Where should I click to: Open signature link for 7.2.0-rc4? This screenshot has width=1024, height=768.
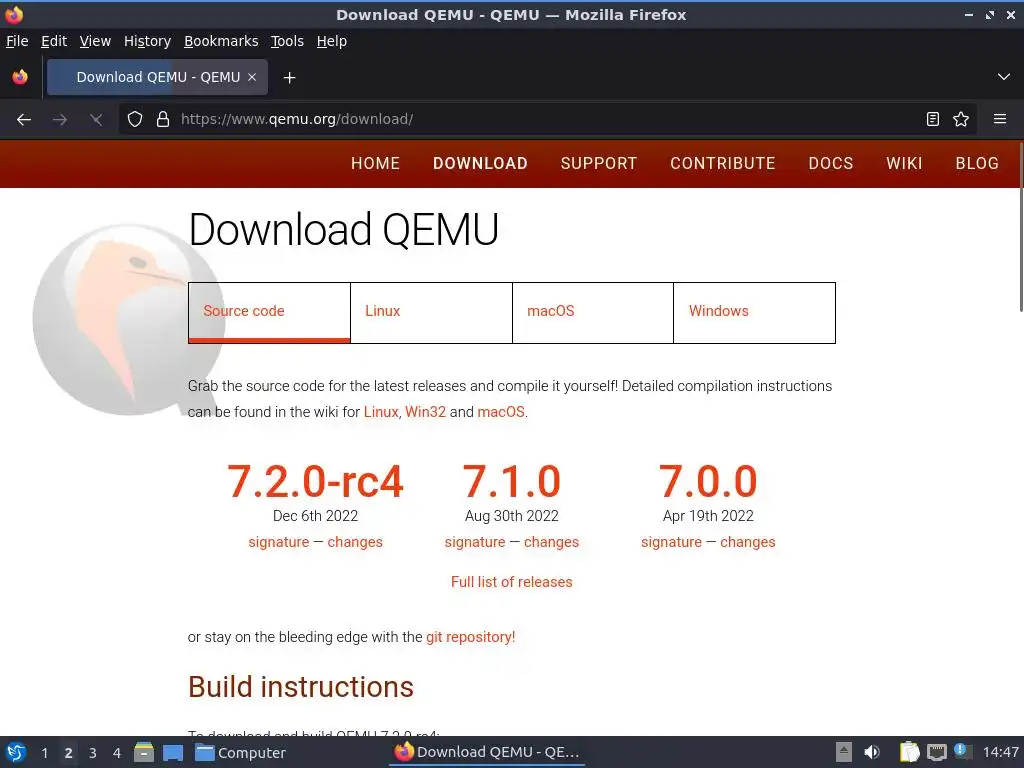(279, 542)
